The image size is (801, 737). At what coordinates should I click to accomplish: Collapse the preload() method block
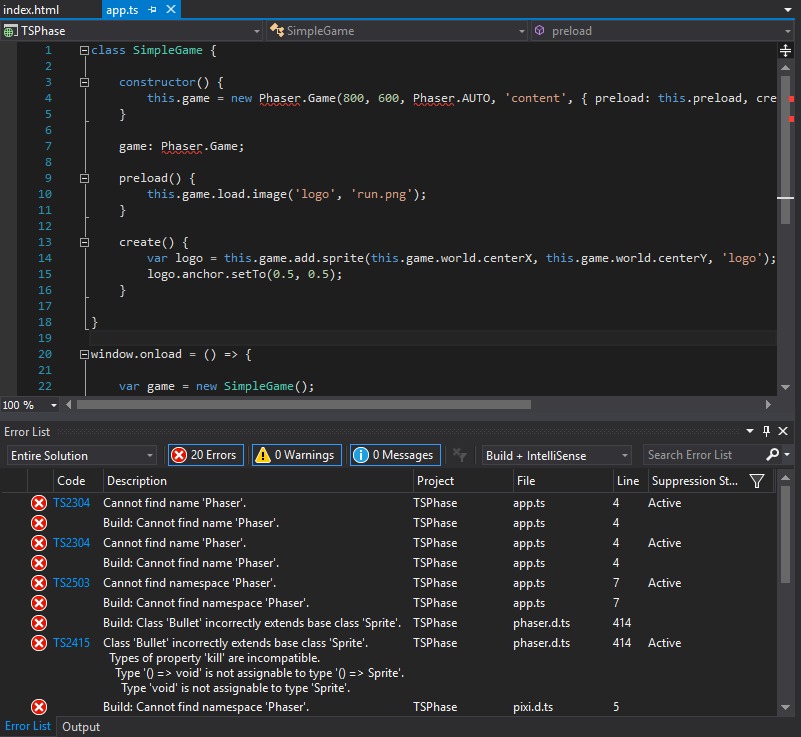[84, 178]
